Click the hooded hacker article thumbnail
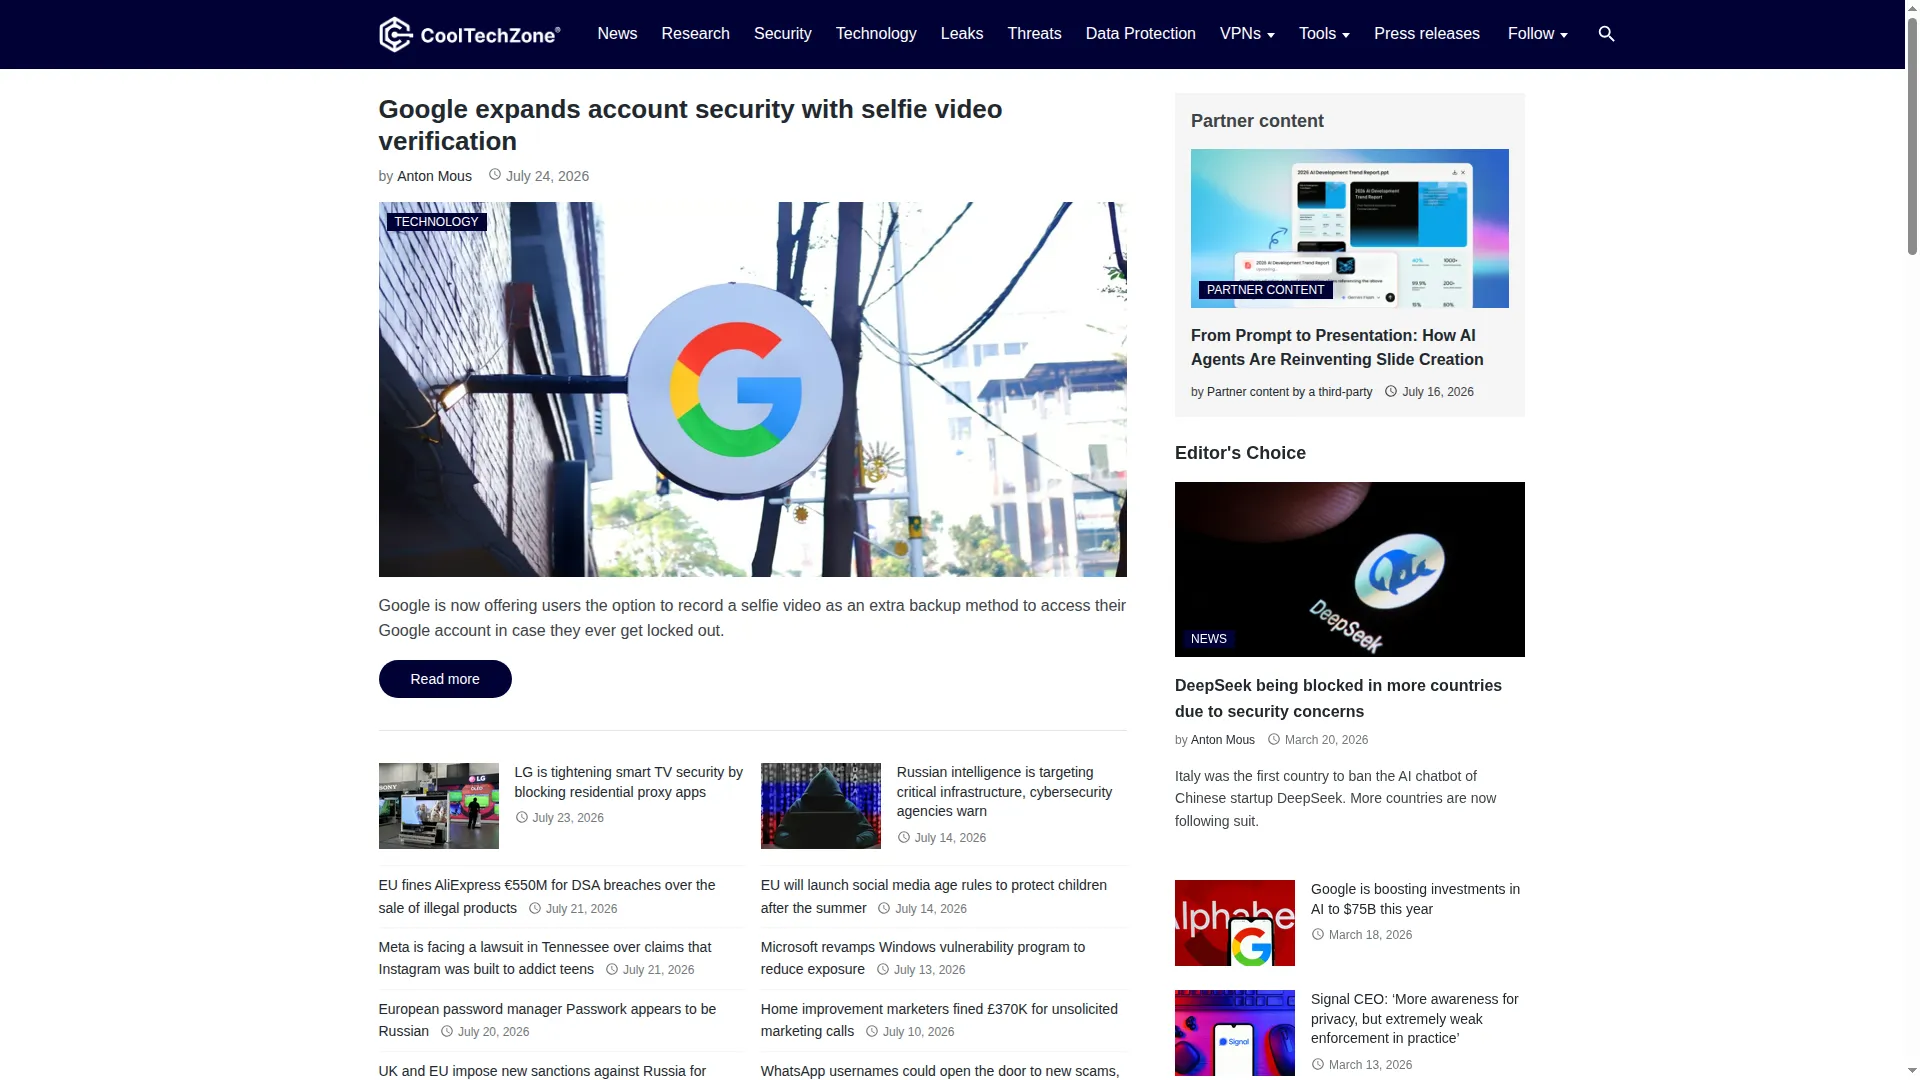The width and height of the screenshot is (1920, 1080). click(820, 806)
